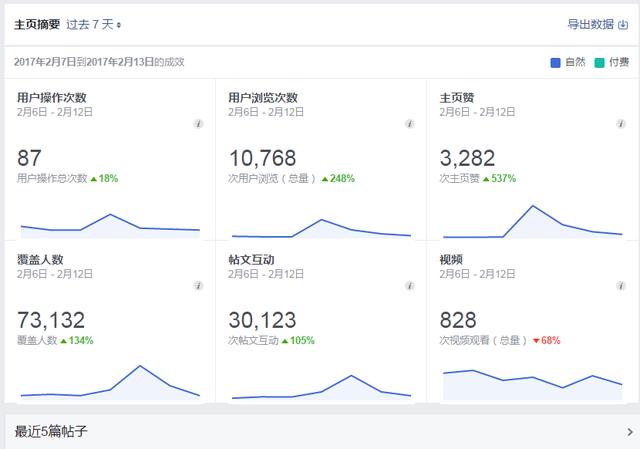Click the blue 自然 legend swatch
The width and height of the screenshot is (640, 449).
pyautogui.click(x=555, y=62)
